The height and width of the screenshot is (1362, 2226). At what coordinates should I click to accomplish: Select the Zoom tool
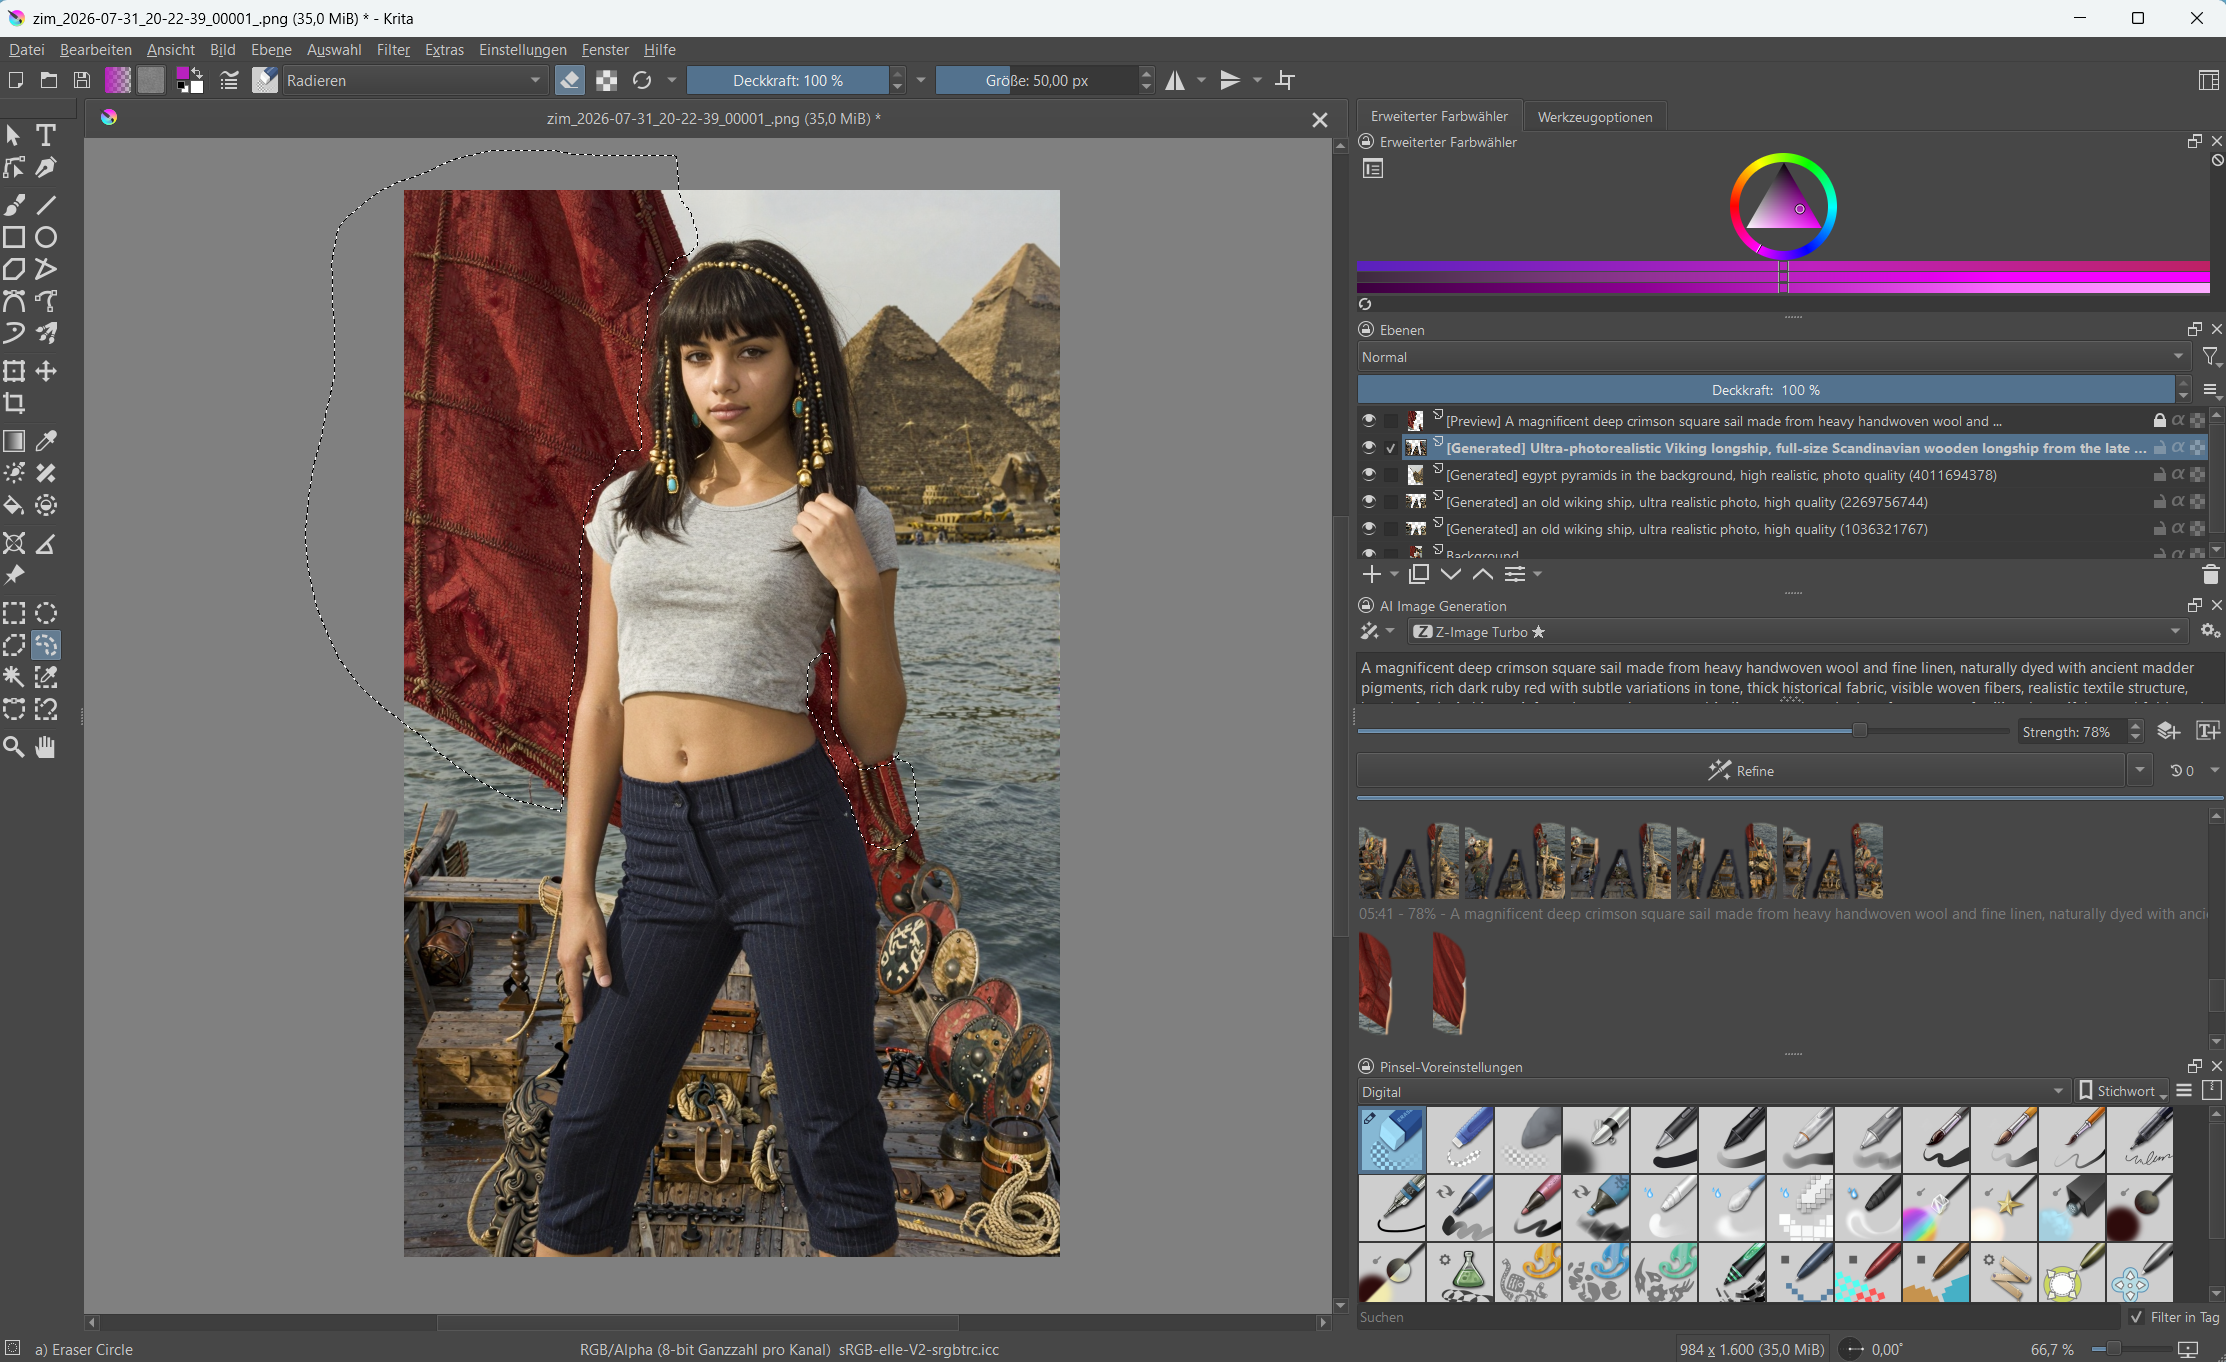pyautogui.click(x=14, y=747)
